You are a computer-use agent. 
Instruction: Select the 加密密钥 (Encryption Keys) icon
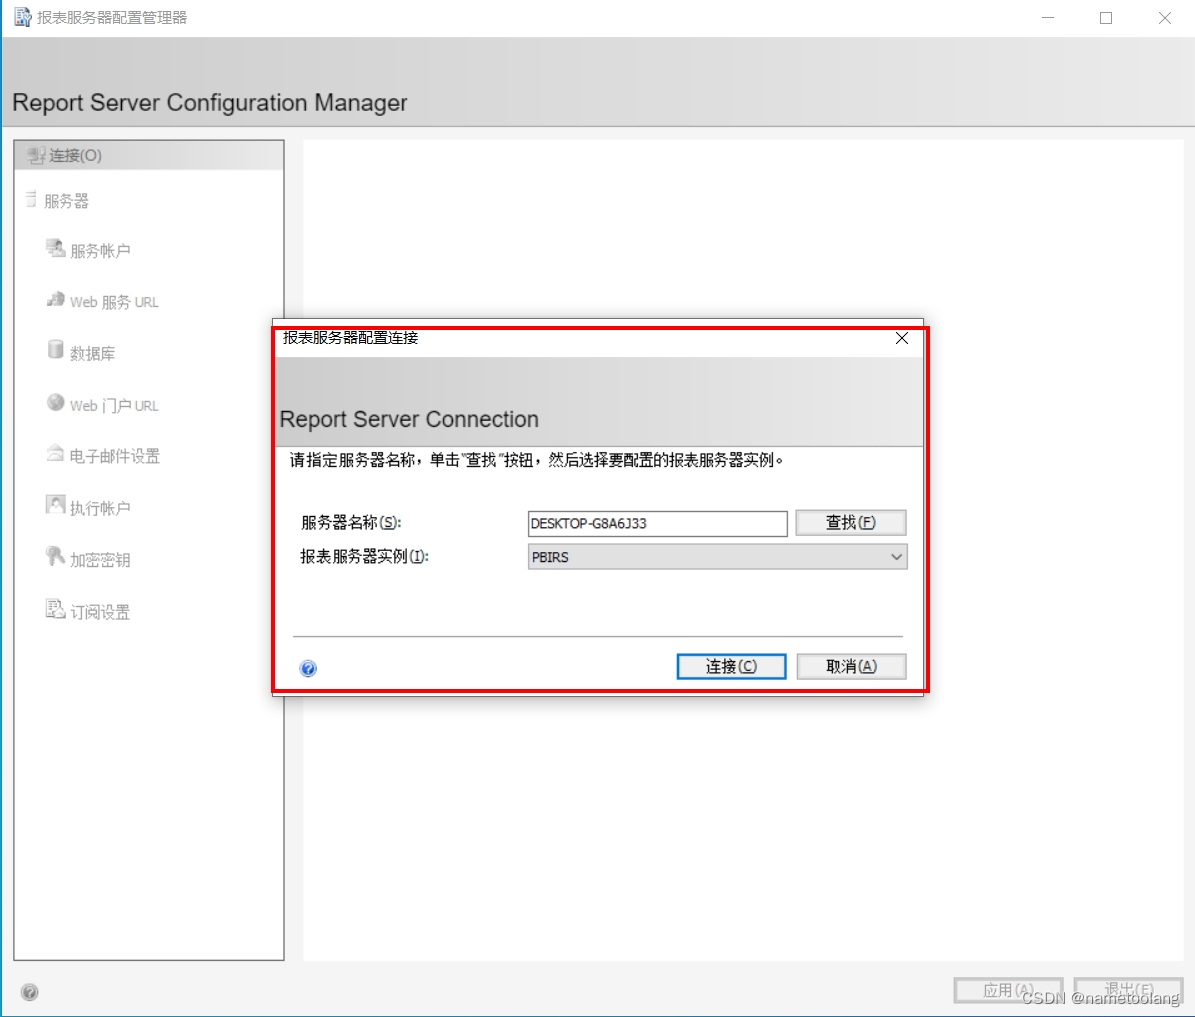(x=56, y=558)
